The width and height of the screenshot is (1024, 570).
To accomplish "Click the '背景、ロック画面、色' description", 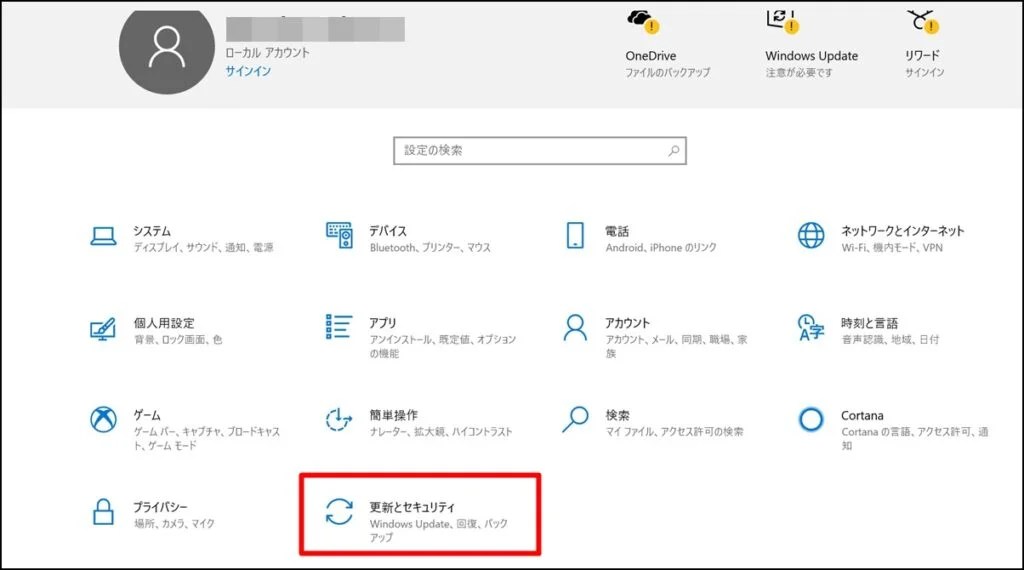I will (178, 340).
